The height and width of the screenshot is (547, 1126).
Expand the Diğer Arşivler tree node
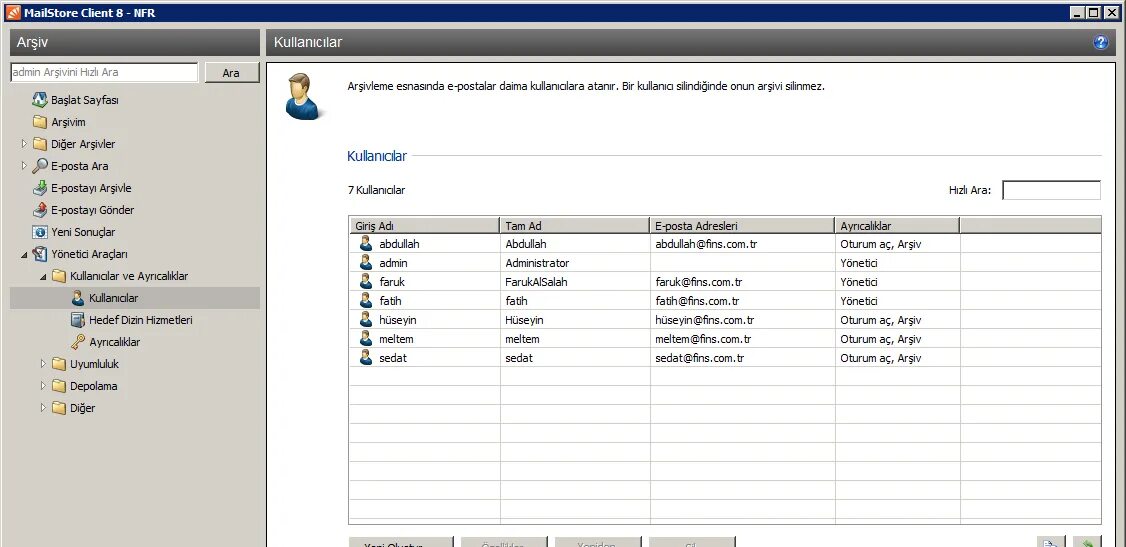click(24, 144)
